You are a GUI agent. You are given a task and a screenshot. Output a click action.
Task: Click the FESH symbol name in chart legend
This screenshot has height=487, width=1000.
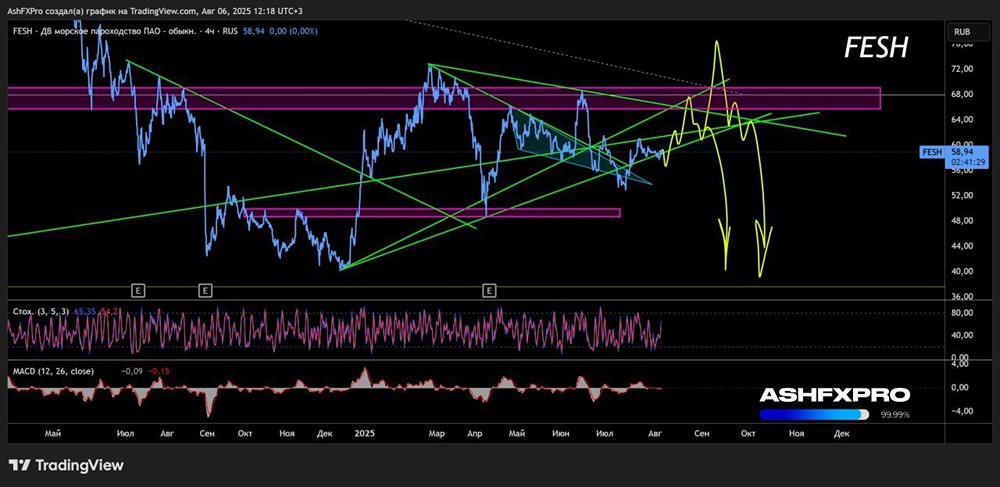coord(22,31)
